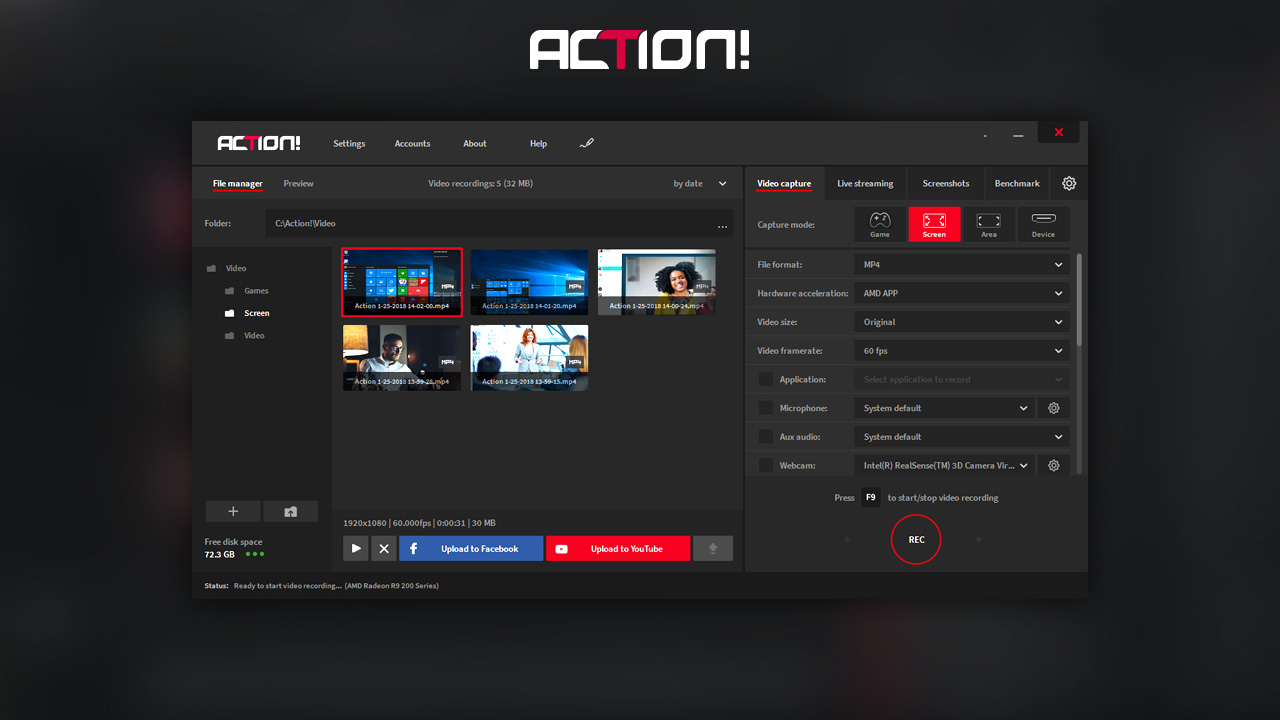Open Webcam settings gear
Screen dimensions: 1280x720
click(1053, 465)
